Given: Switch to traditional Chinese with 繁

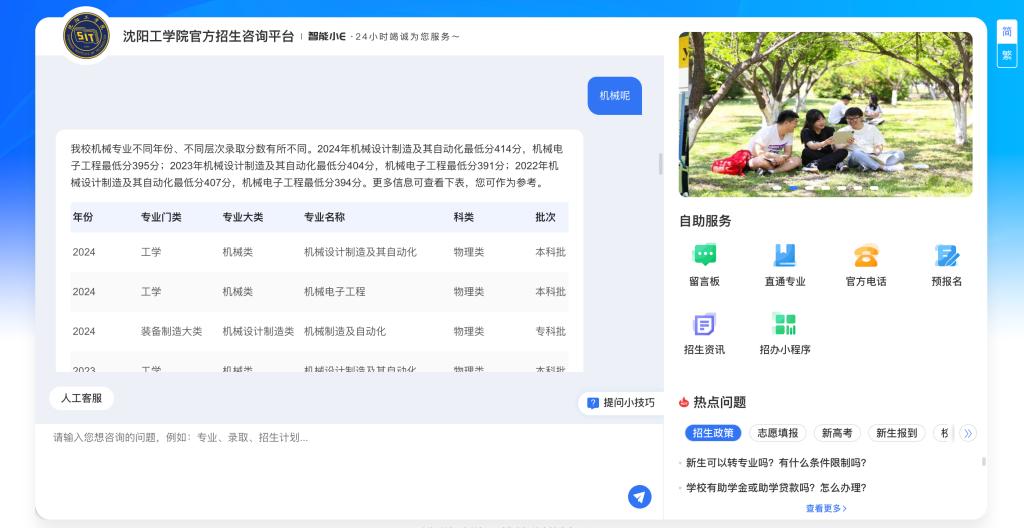Looking at the screenshot, I should click(1006, 55).
